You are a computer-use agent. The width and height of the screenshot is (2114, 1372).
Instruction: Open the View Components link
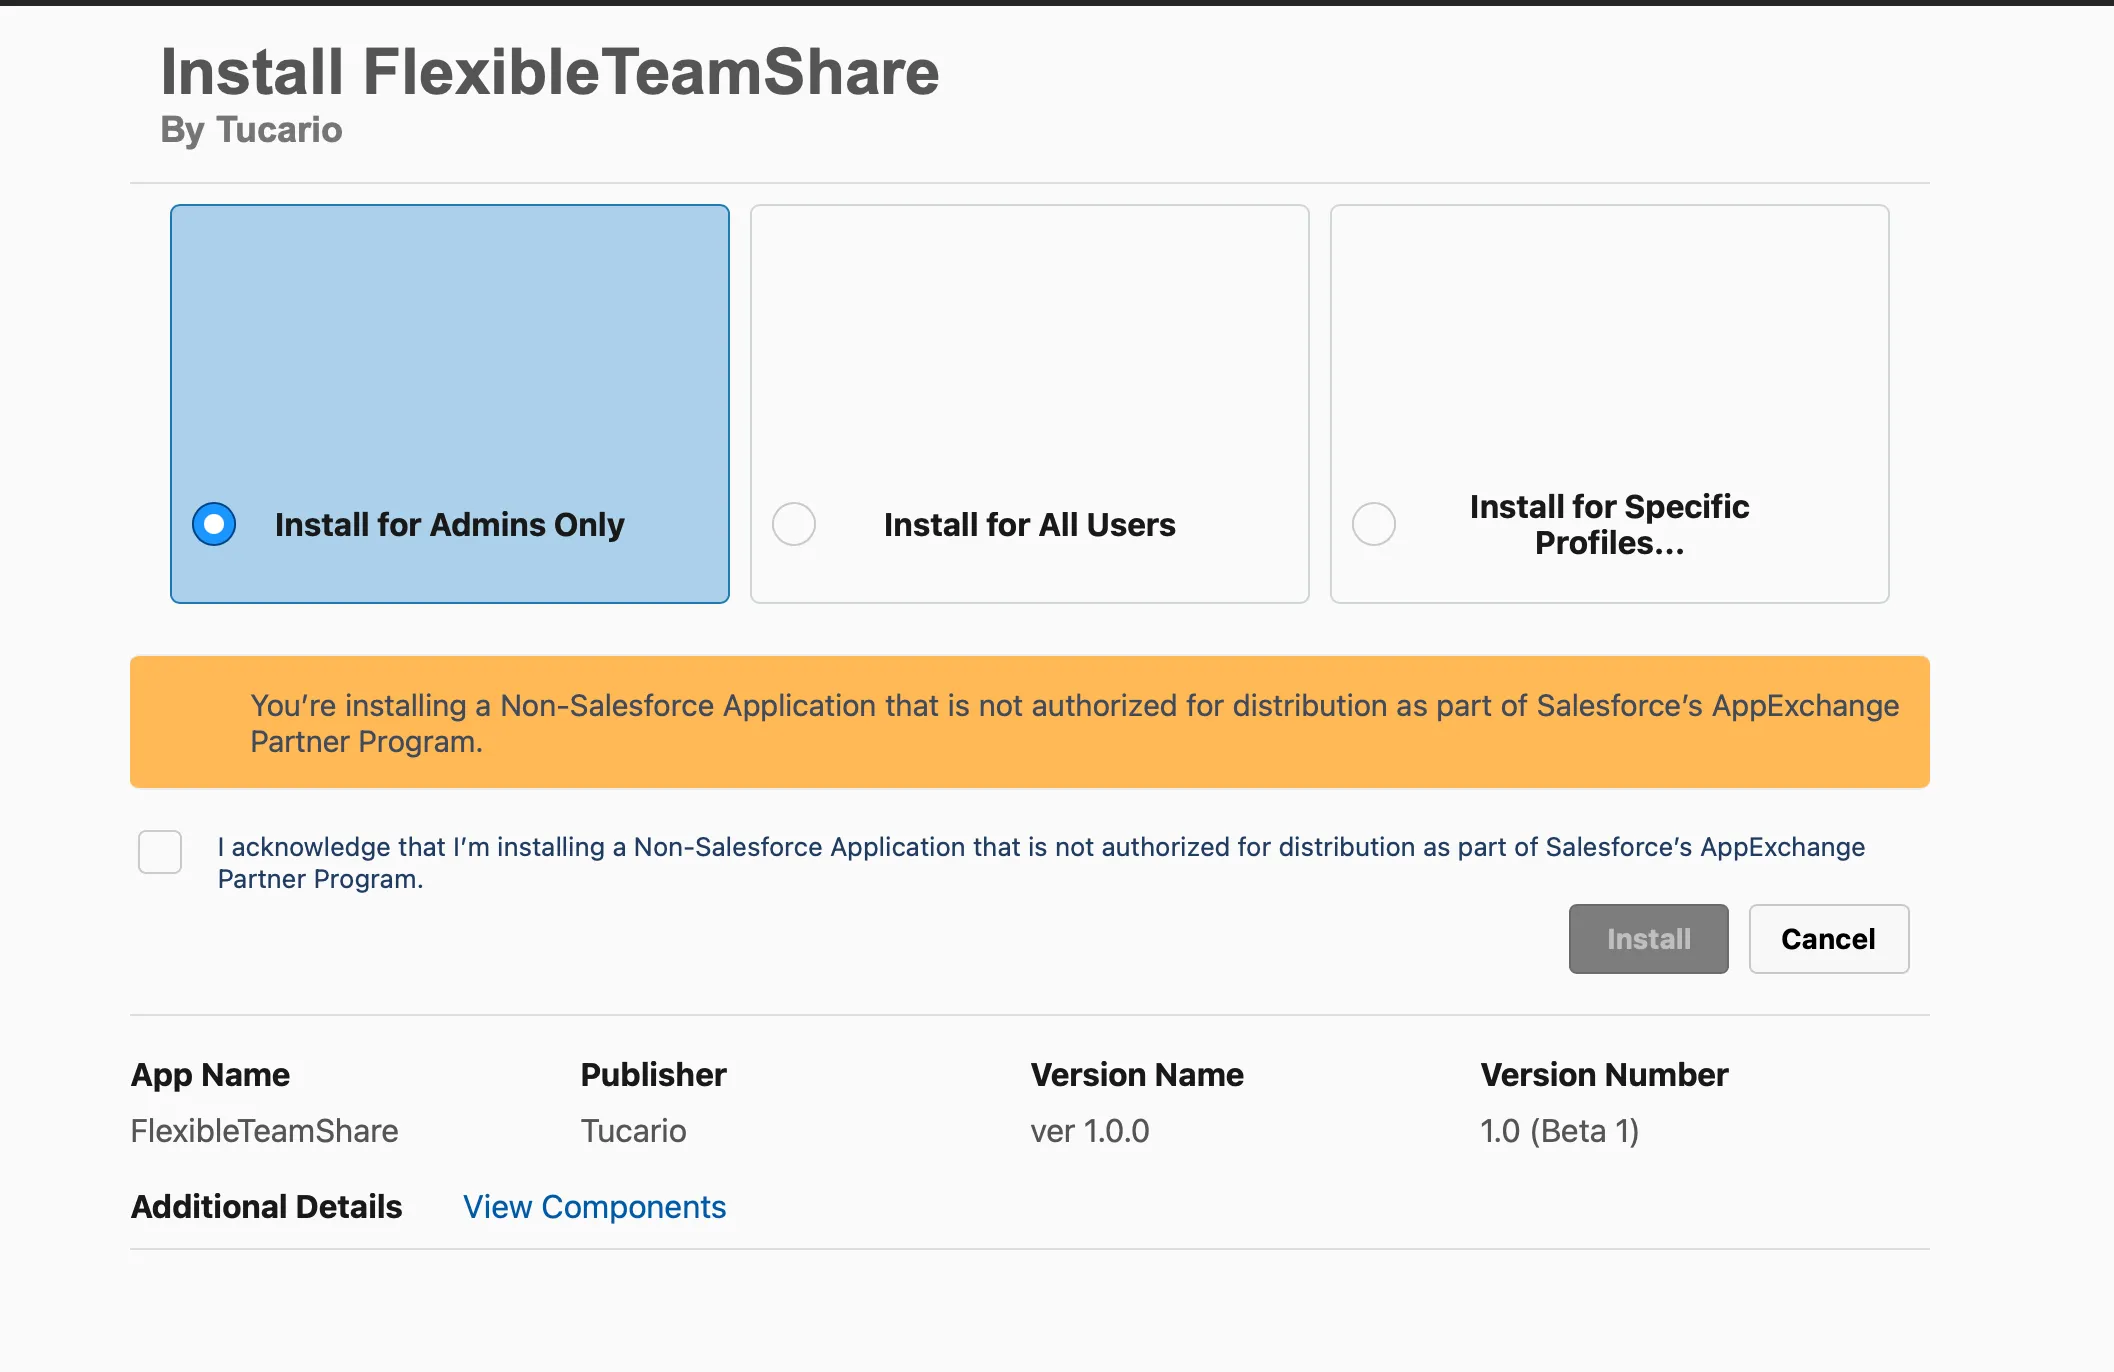point(594,1207)
